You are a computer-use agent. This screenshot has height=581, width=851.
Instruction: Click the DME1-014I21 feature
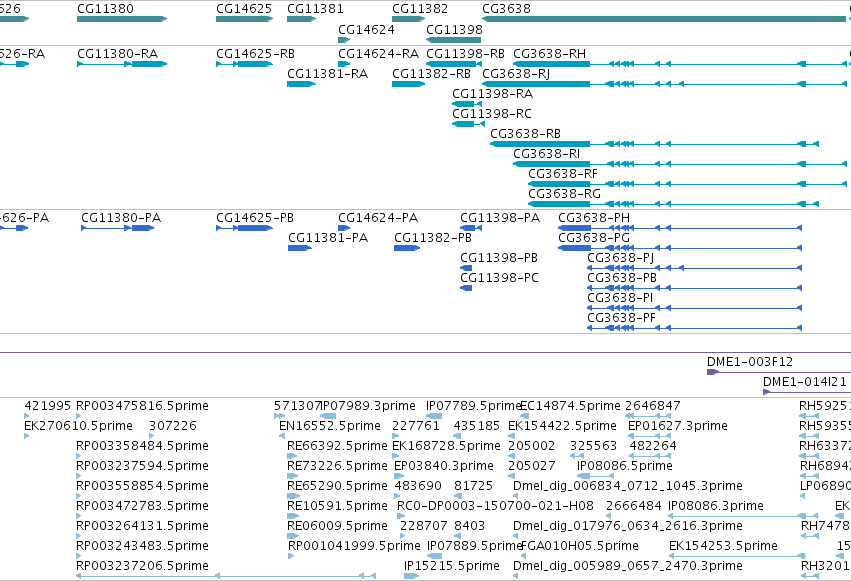807,392
